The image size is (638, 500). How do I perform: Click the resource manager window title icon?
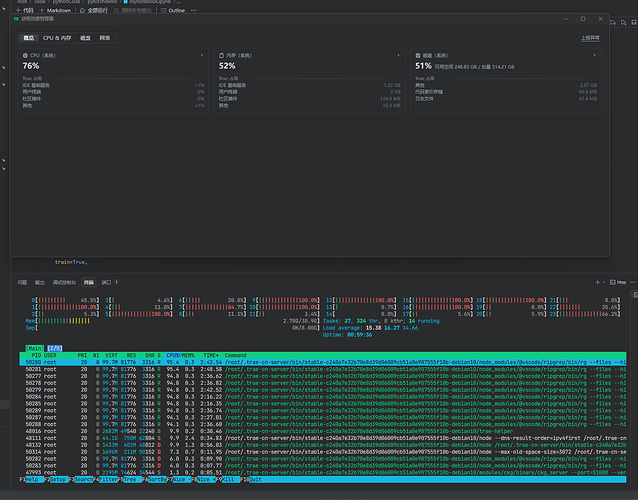[16, 19]
